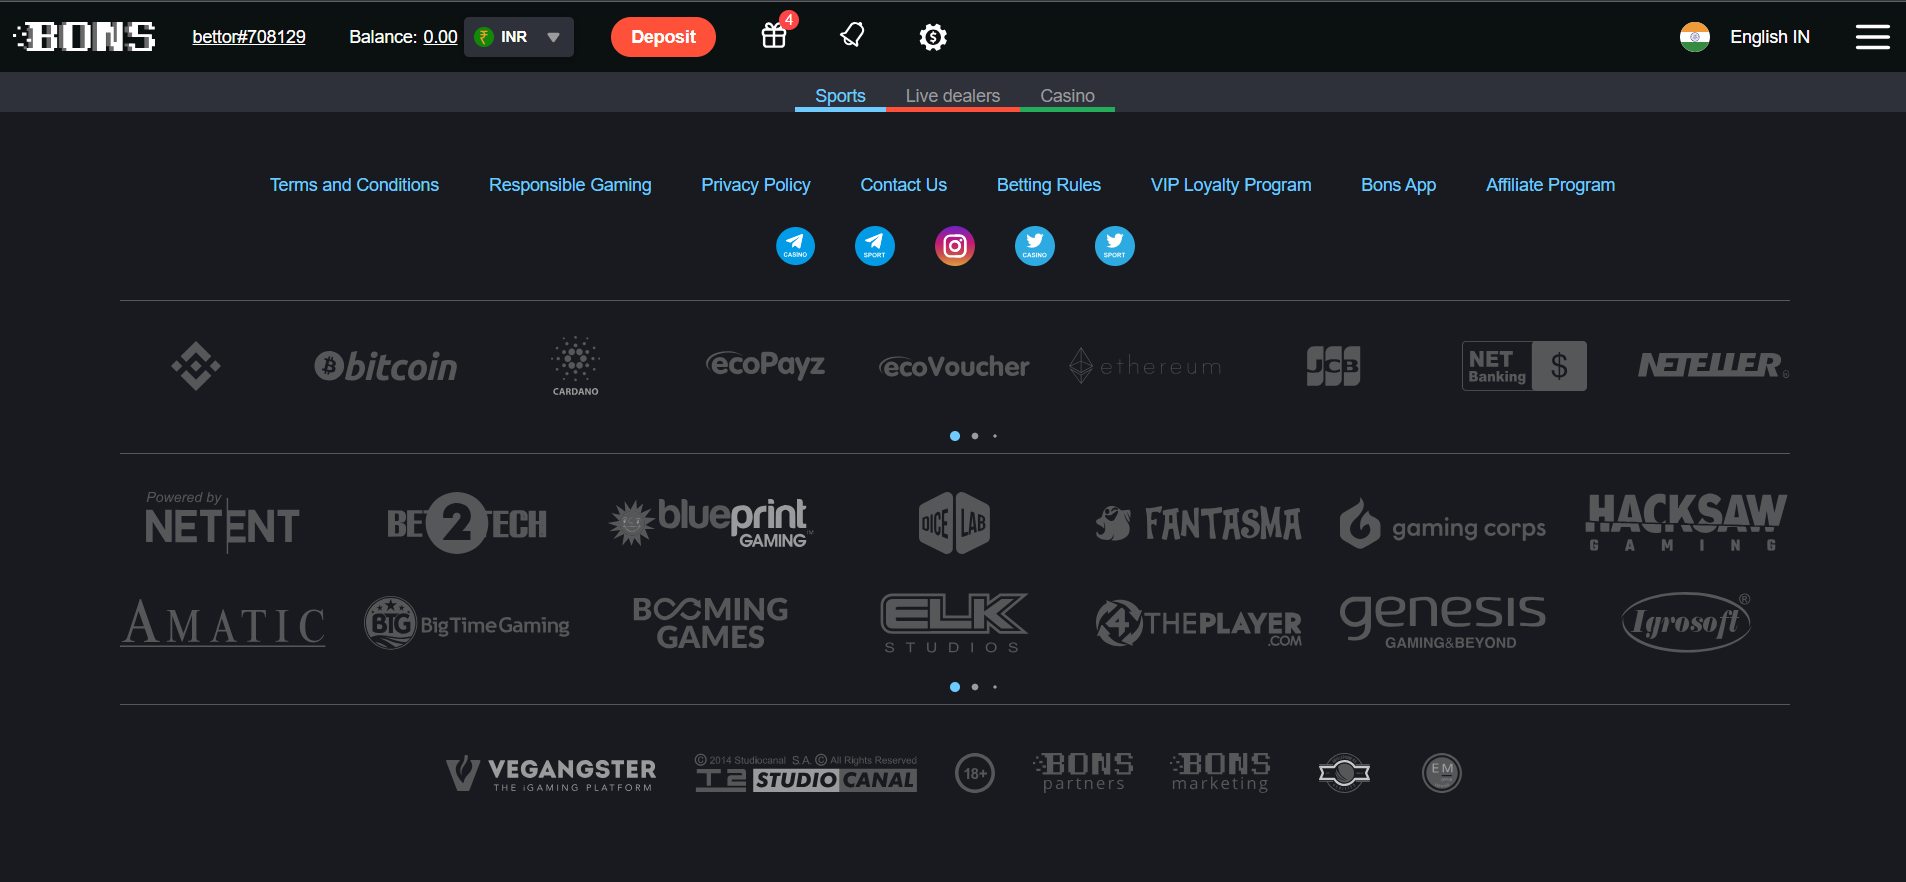Expand the INR currency dropdown
Image resolution: width=1906 pixels, height=882 pixels.
point(519,37)
